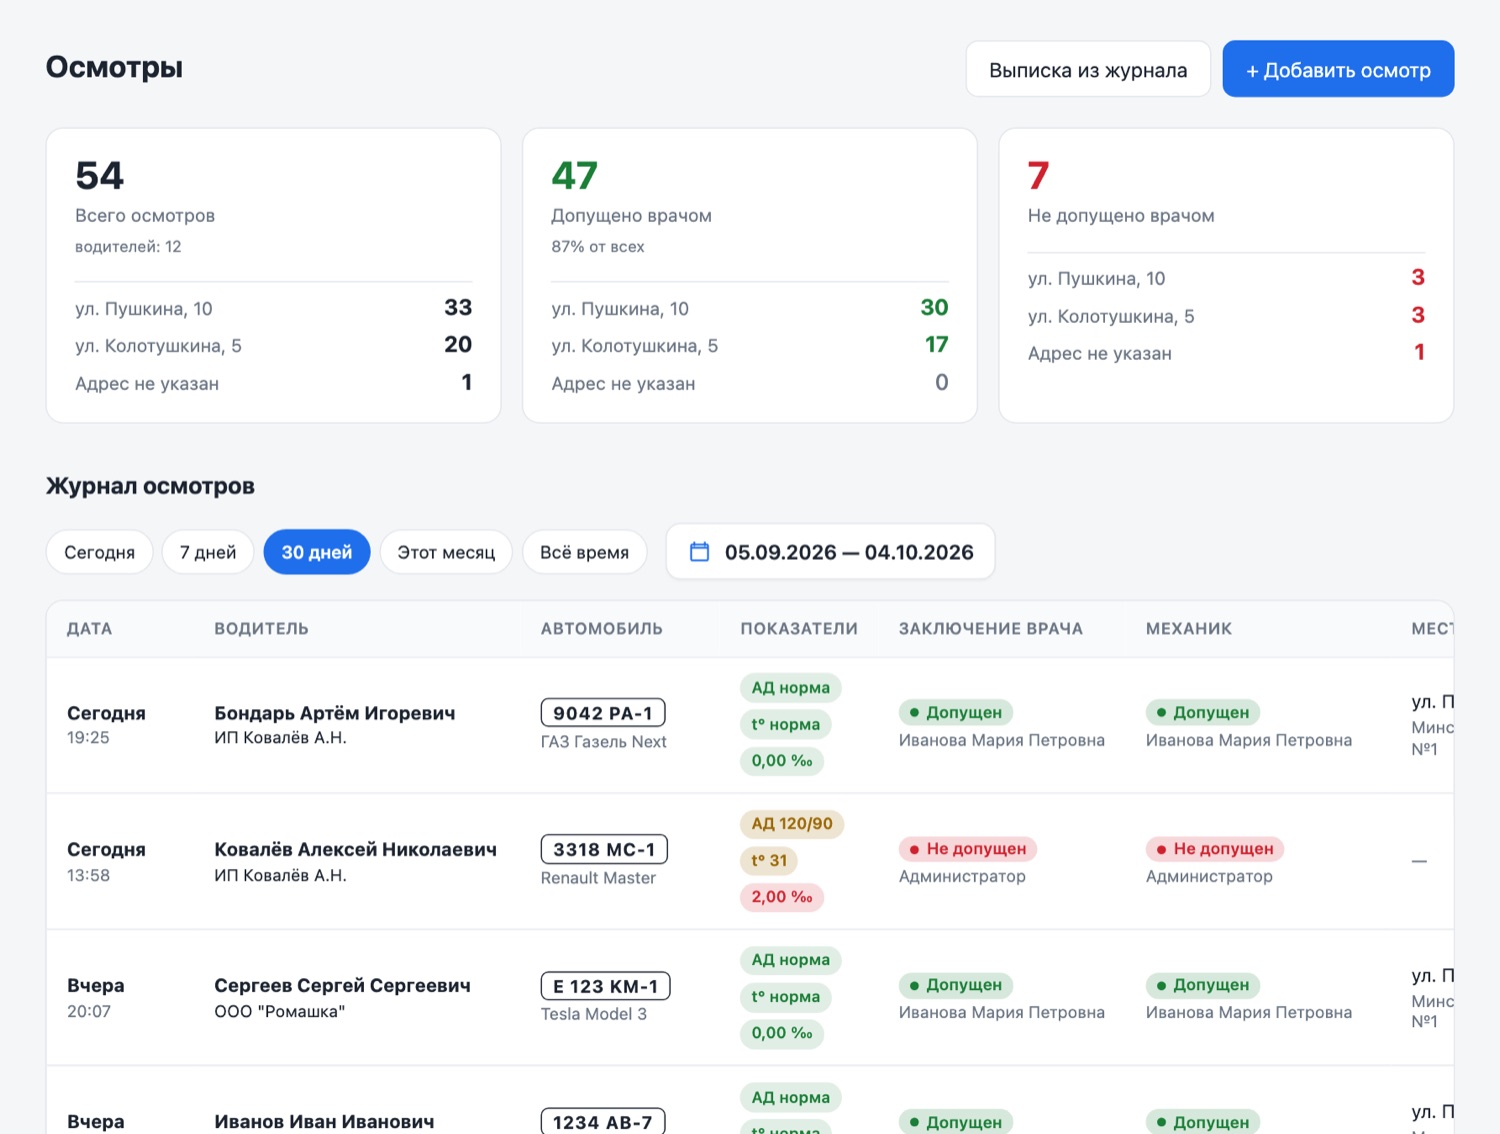Image resolution: width=1500 pixels, height=1134 pixels.
Task: Click the red 2,00 ‰ alcohol badge
Action: coord(782,897)
